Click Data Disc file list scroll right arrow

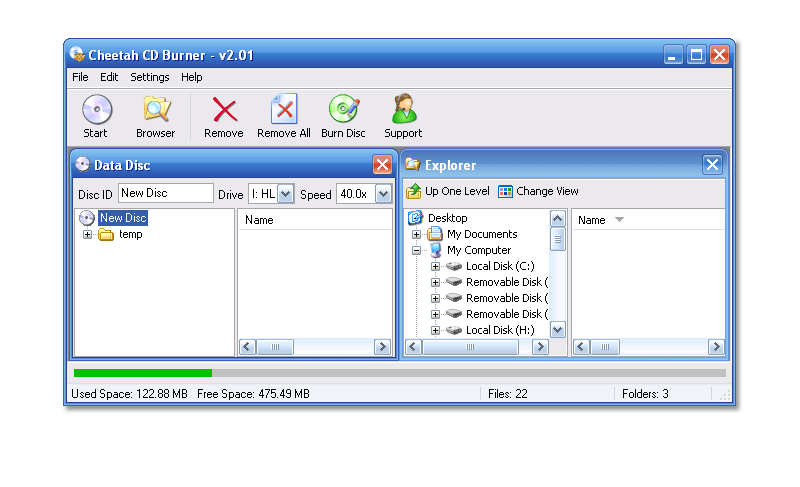click(382, 347)
